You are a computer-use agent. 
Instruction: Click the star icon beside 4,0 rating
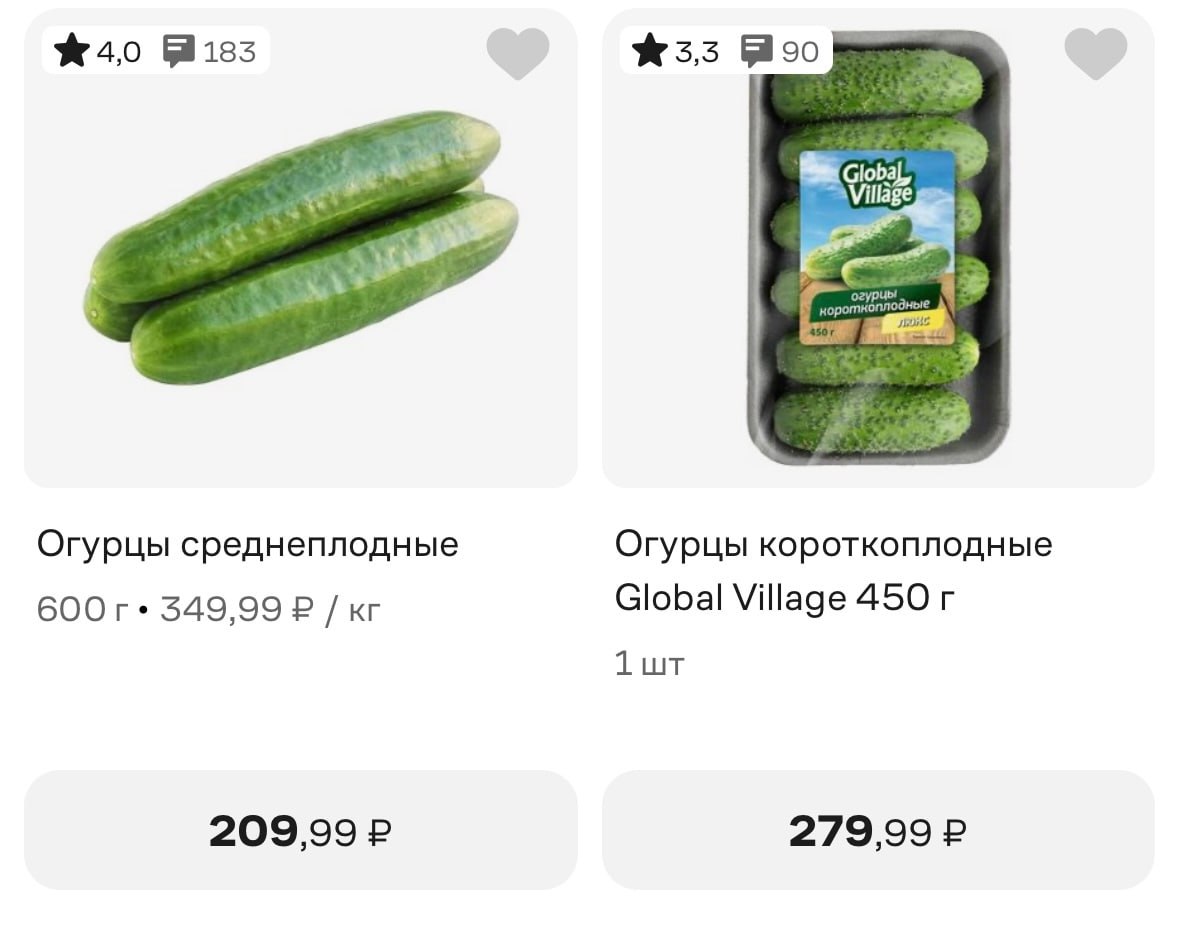[72, 51]
